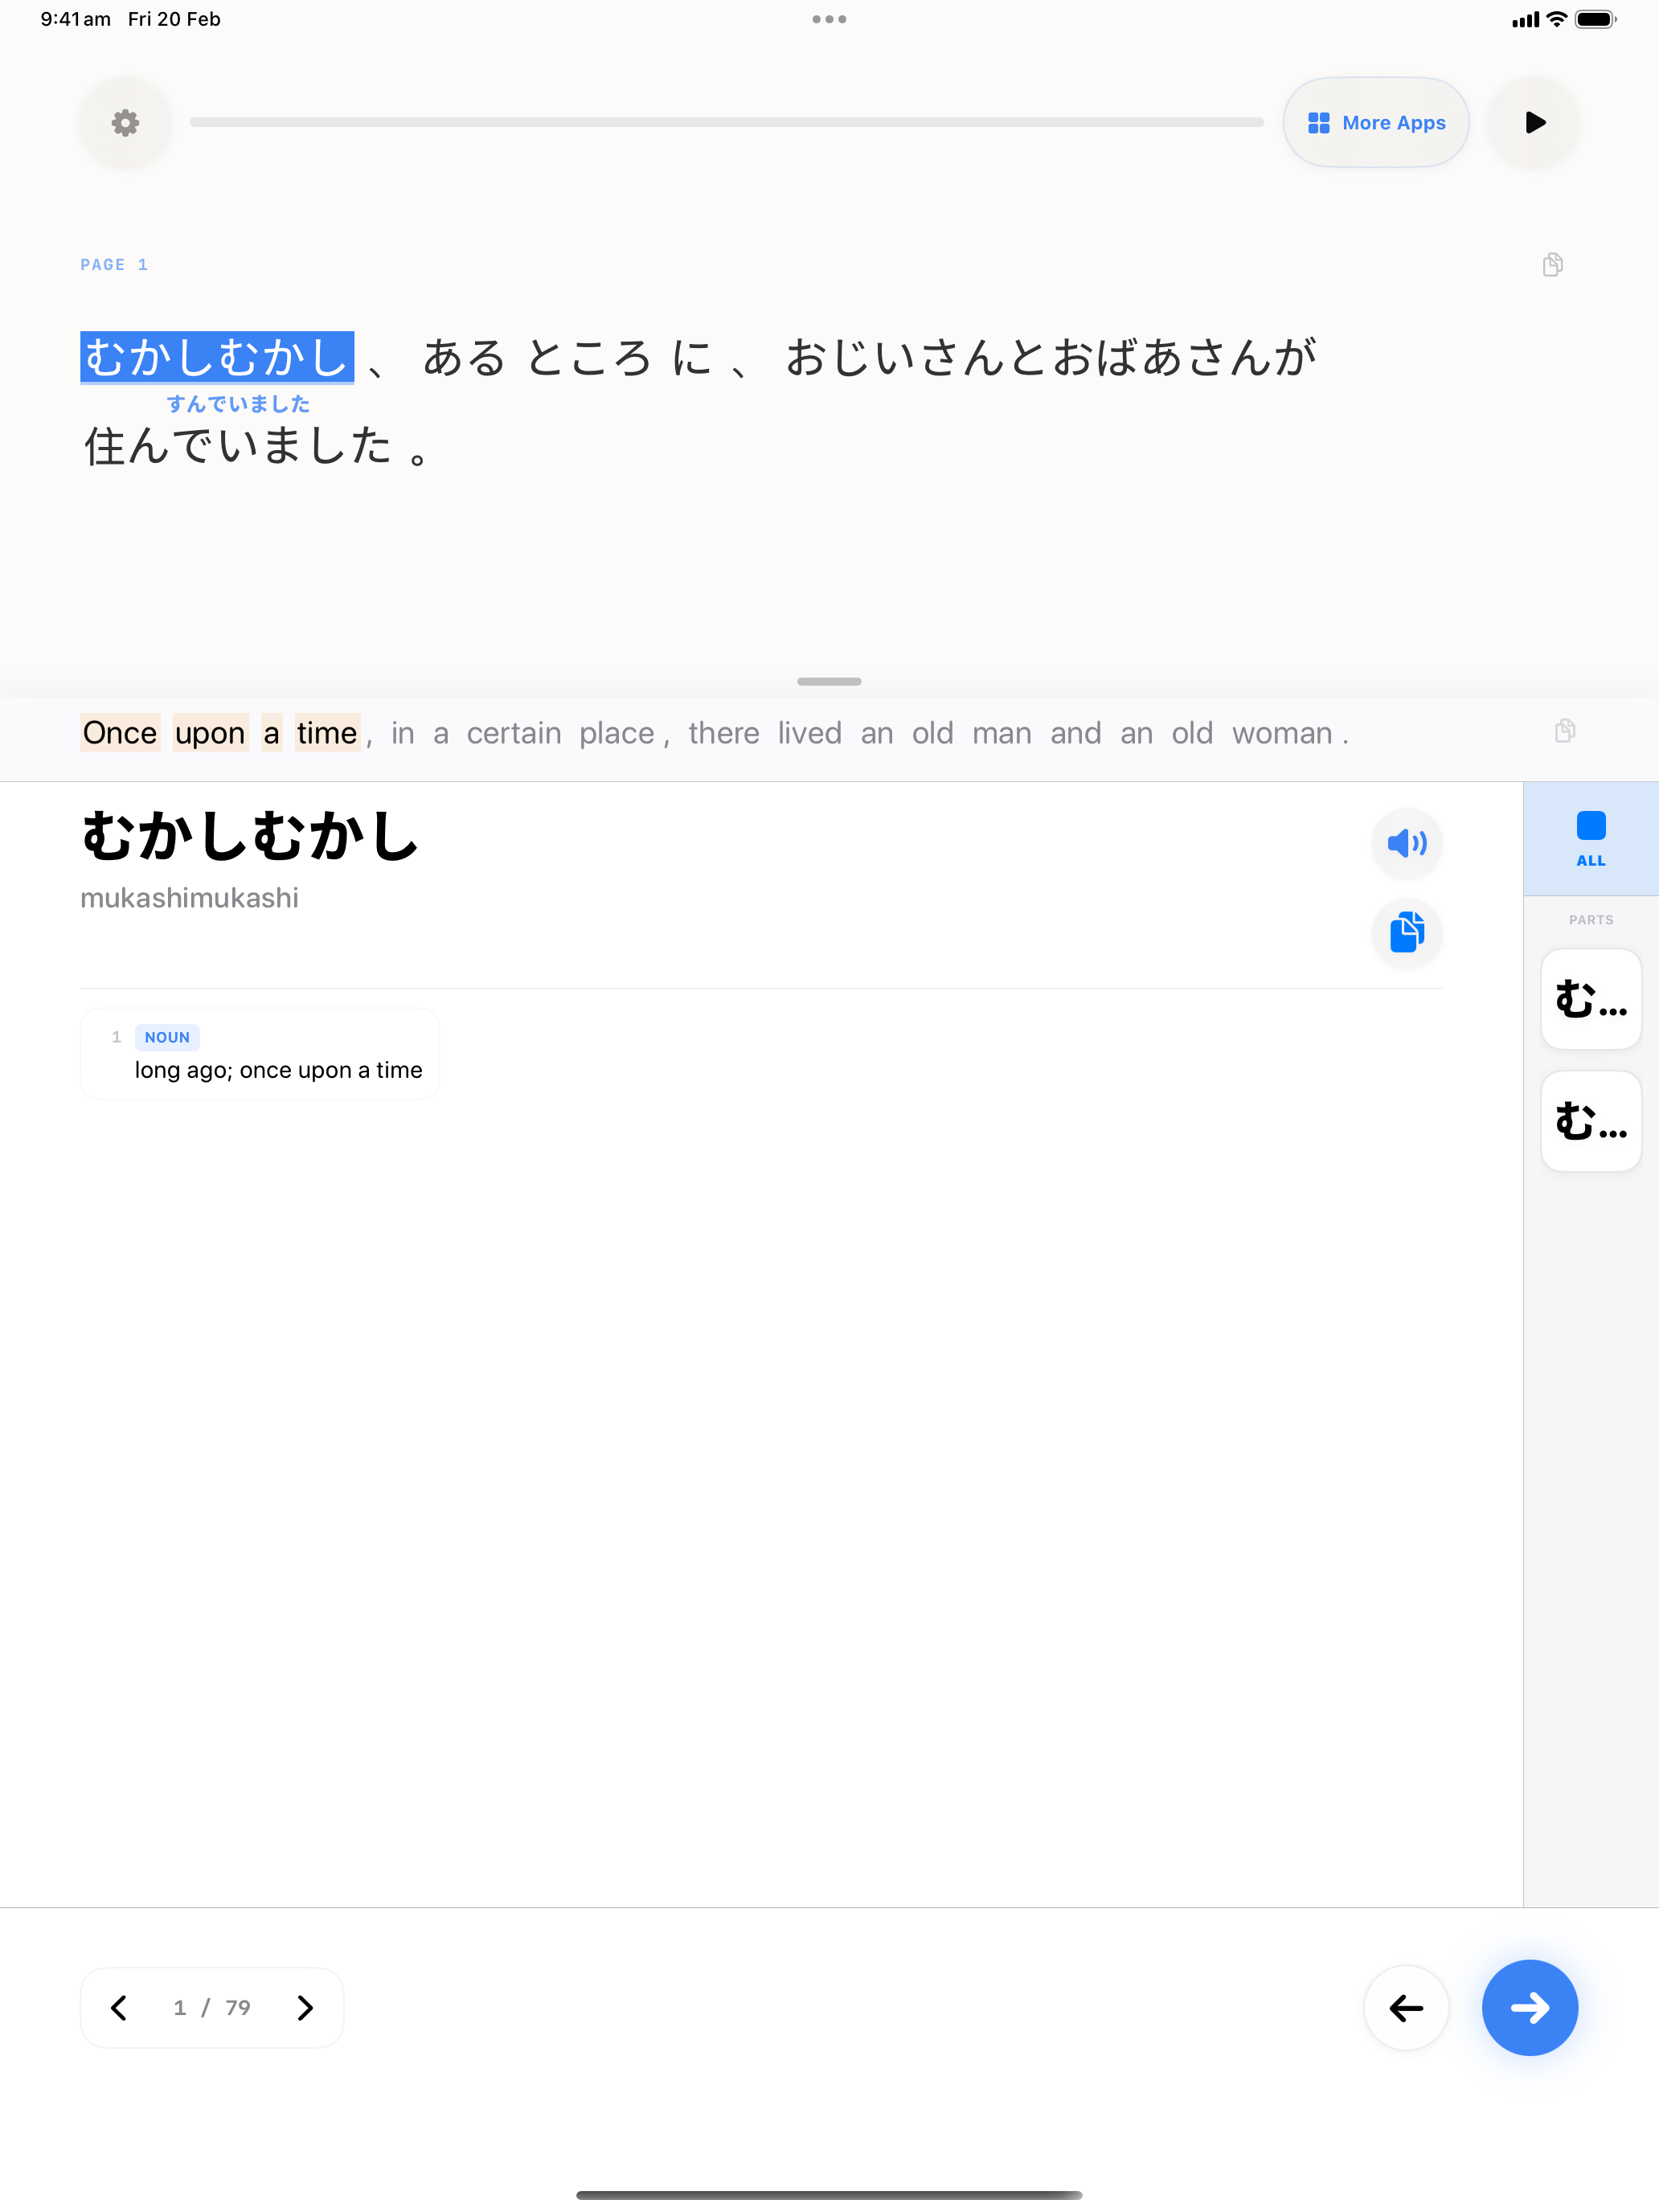This screenshot has height=2212, width=1659.
Task: Click the blue forward arrow button
Action: (1529, 2008)
